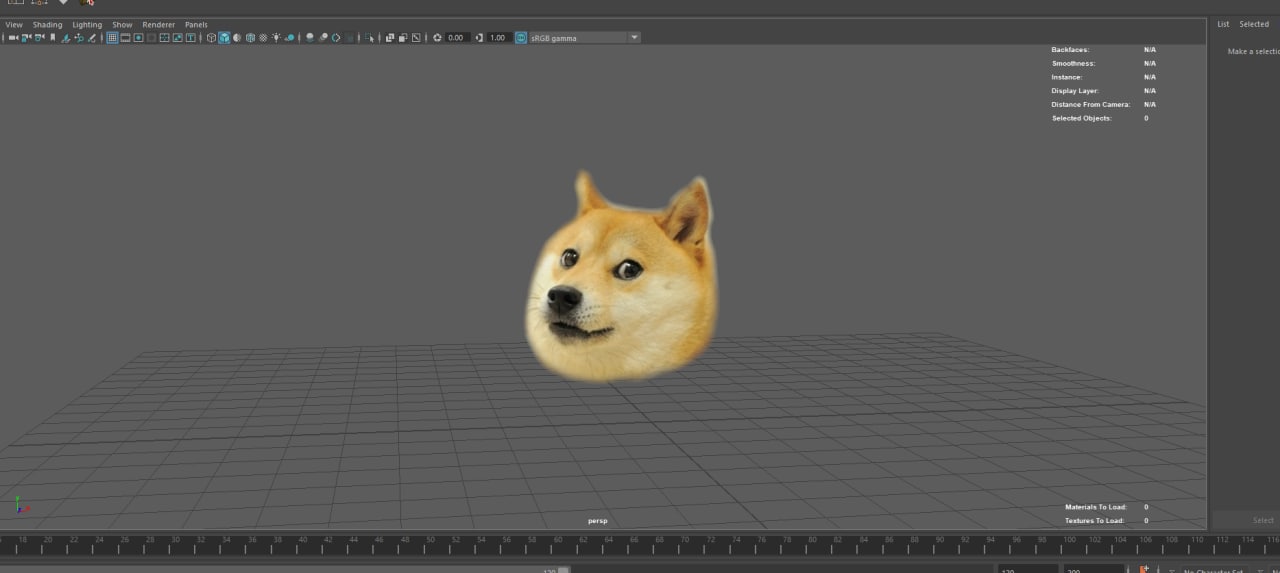This screenshot has height=573, width=1280.
Task: Toggle the Resolution Gate icon
Action: [x=138, y=37]
